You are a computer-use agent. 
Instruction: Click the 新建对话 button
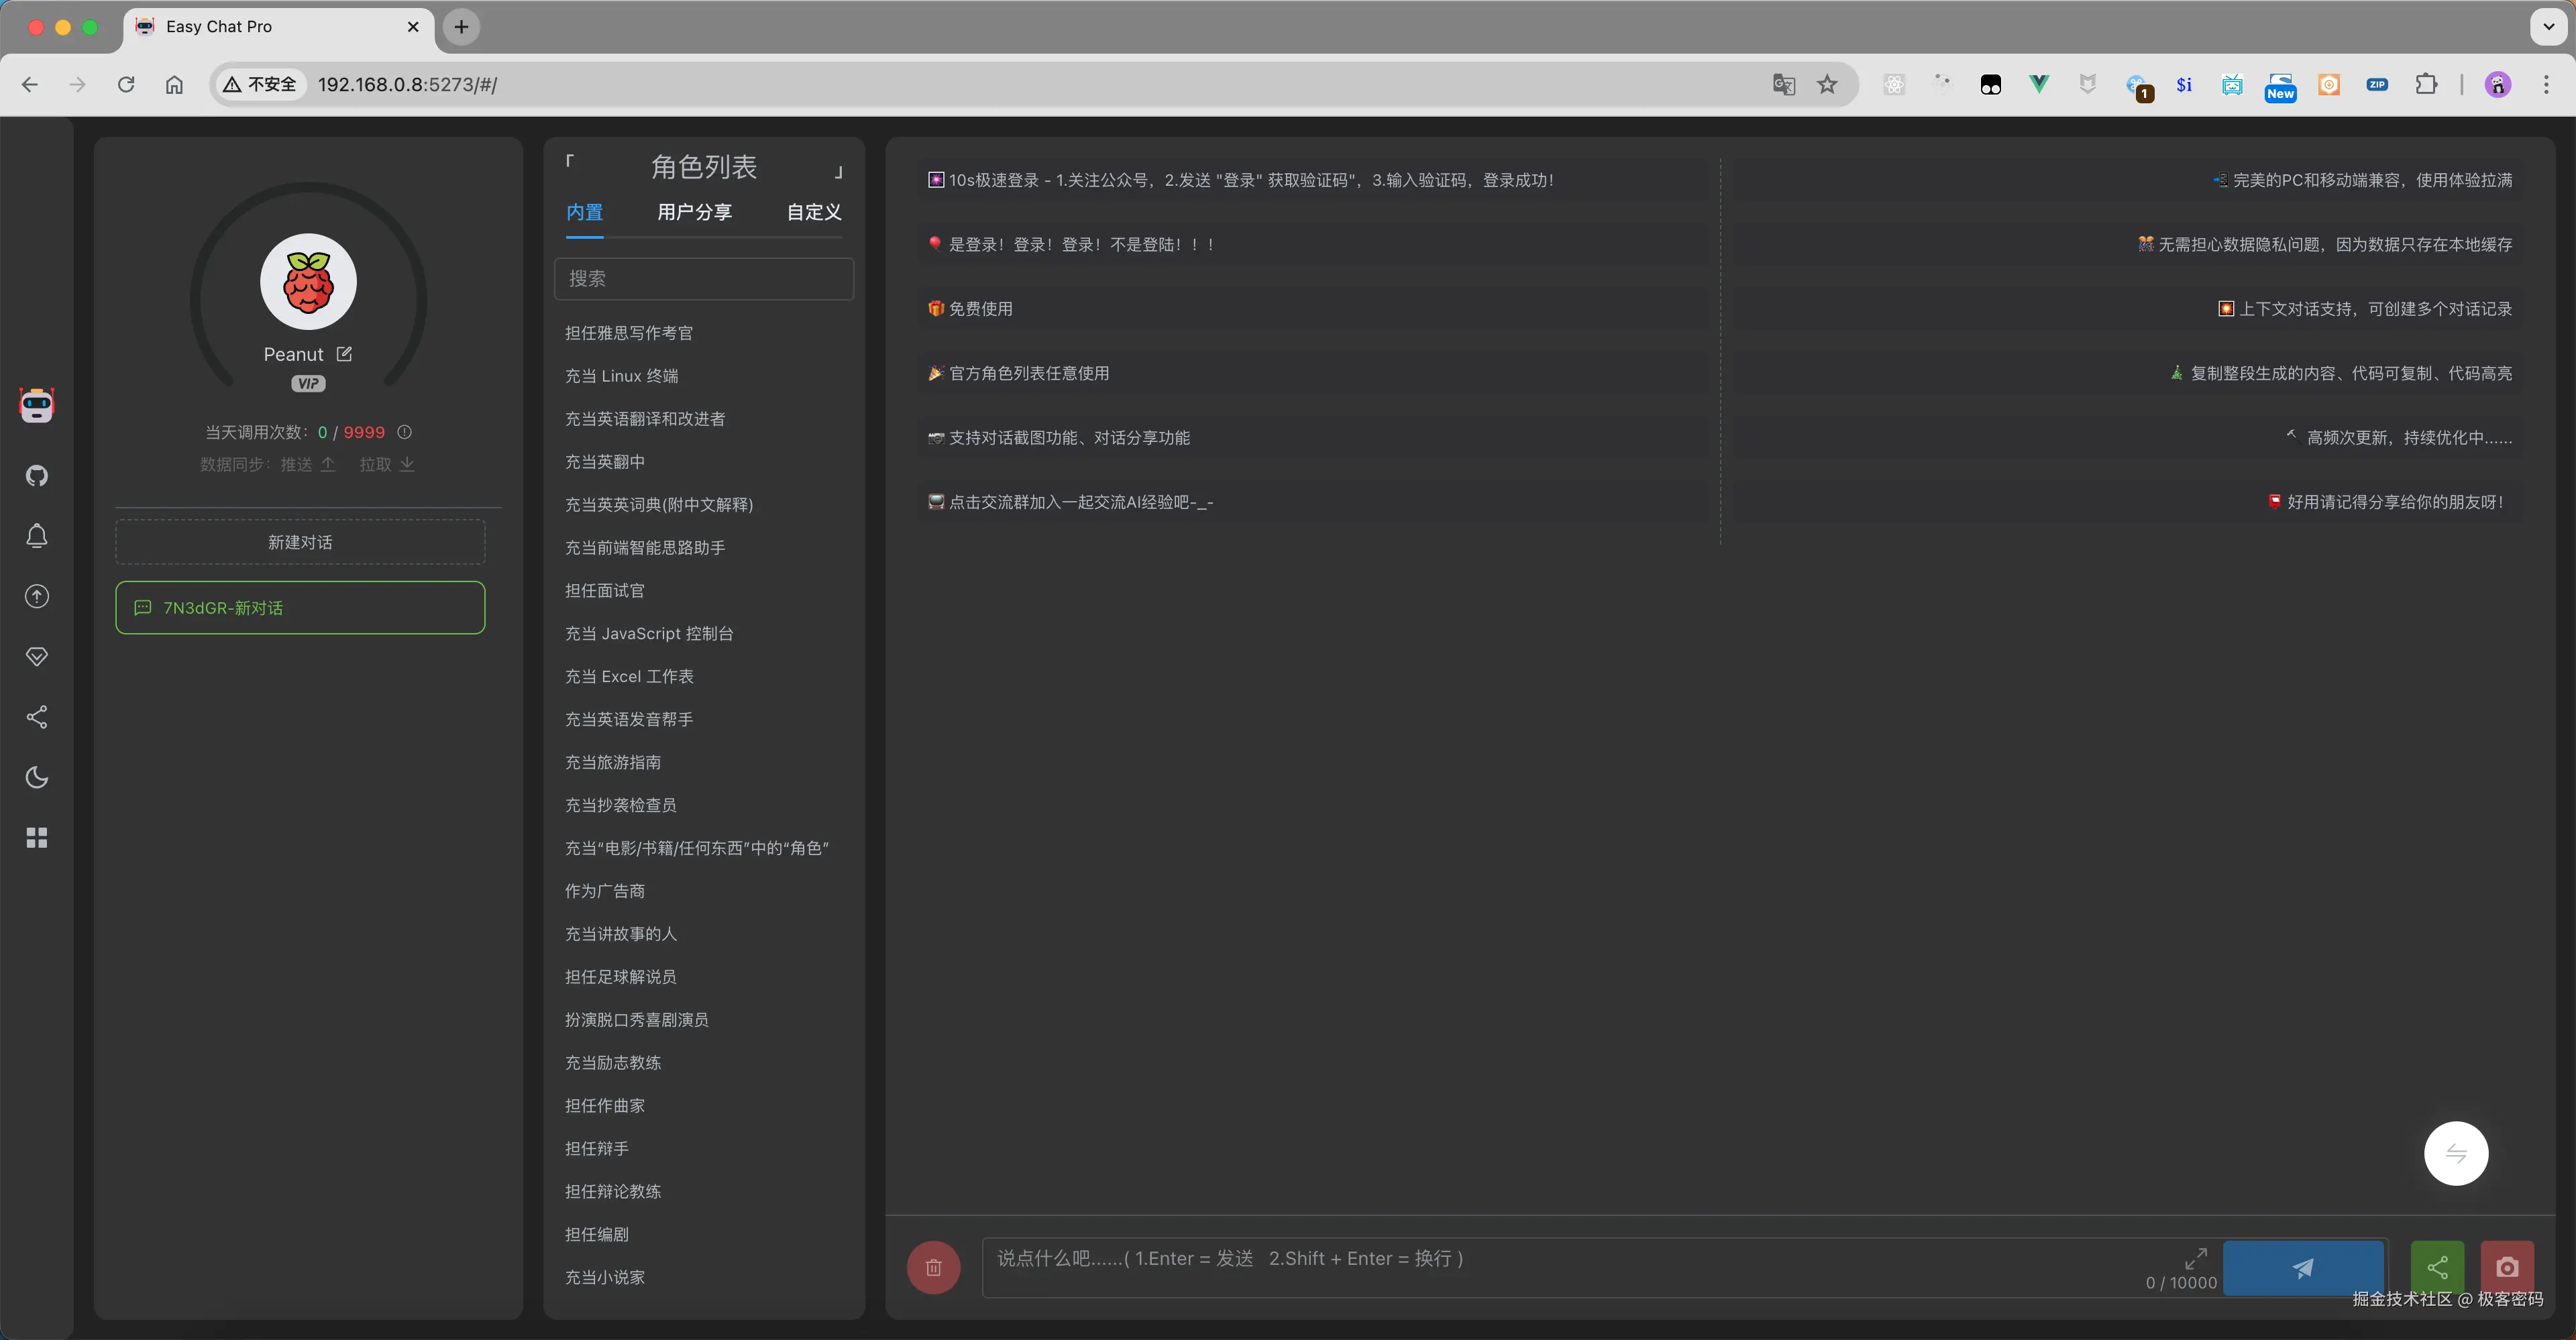(x=299, y=541)
